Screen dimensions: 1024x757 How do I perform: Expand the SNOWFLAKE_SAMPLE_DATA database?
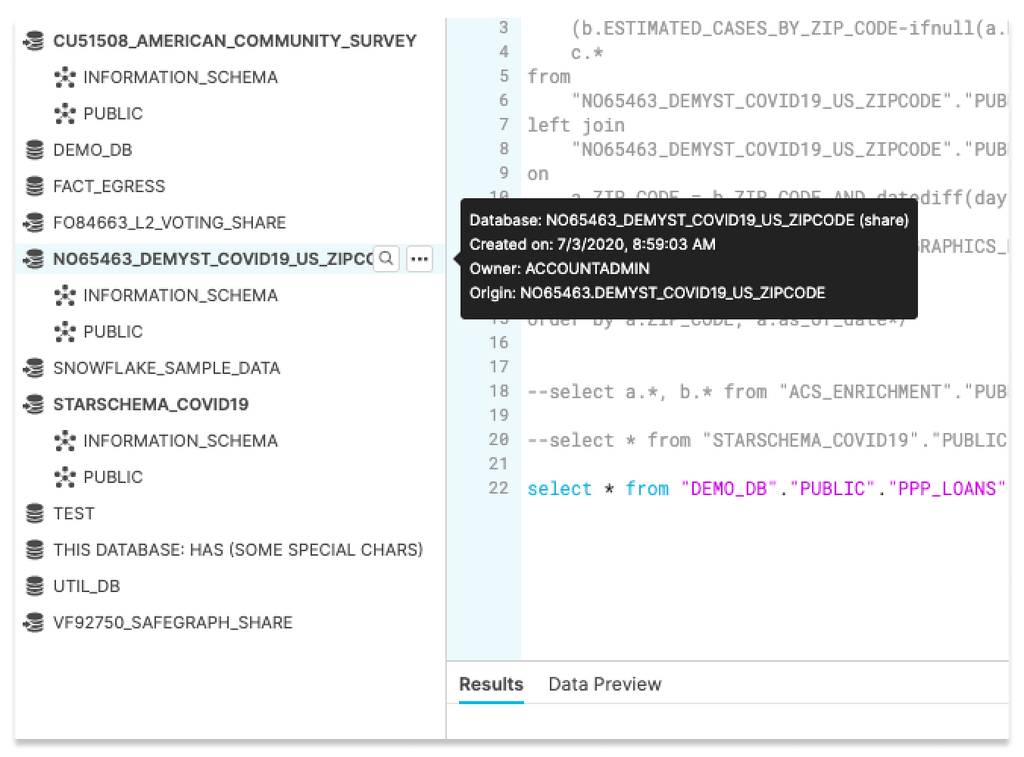point(167,368)
